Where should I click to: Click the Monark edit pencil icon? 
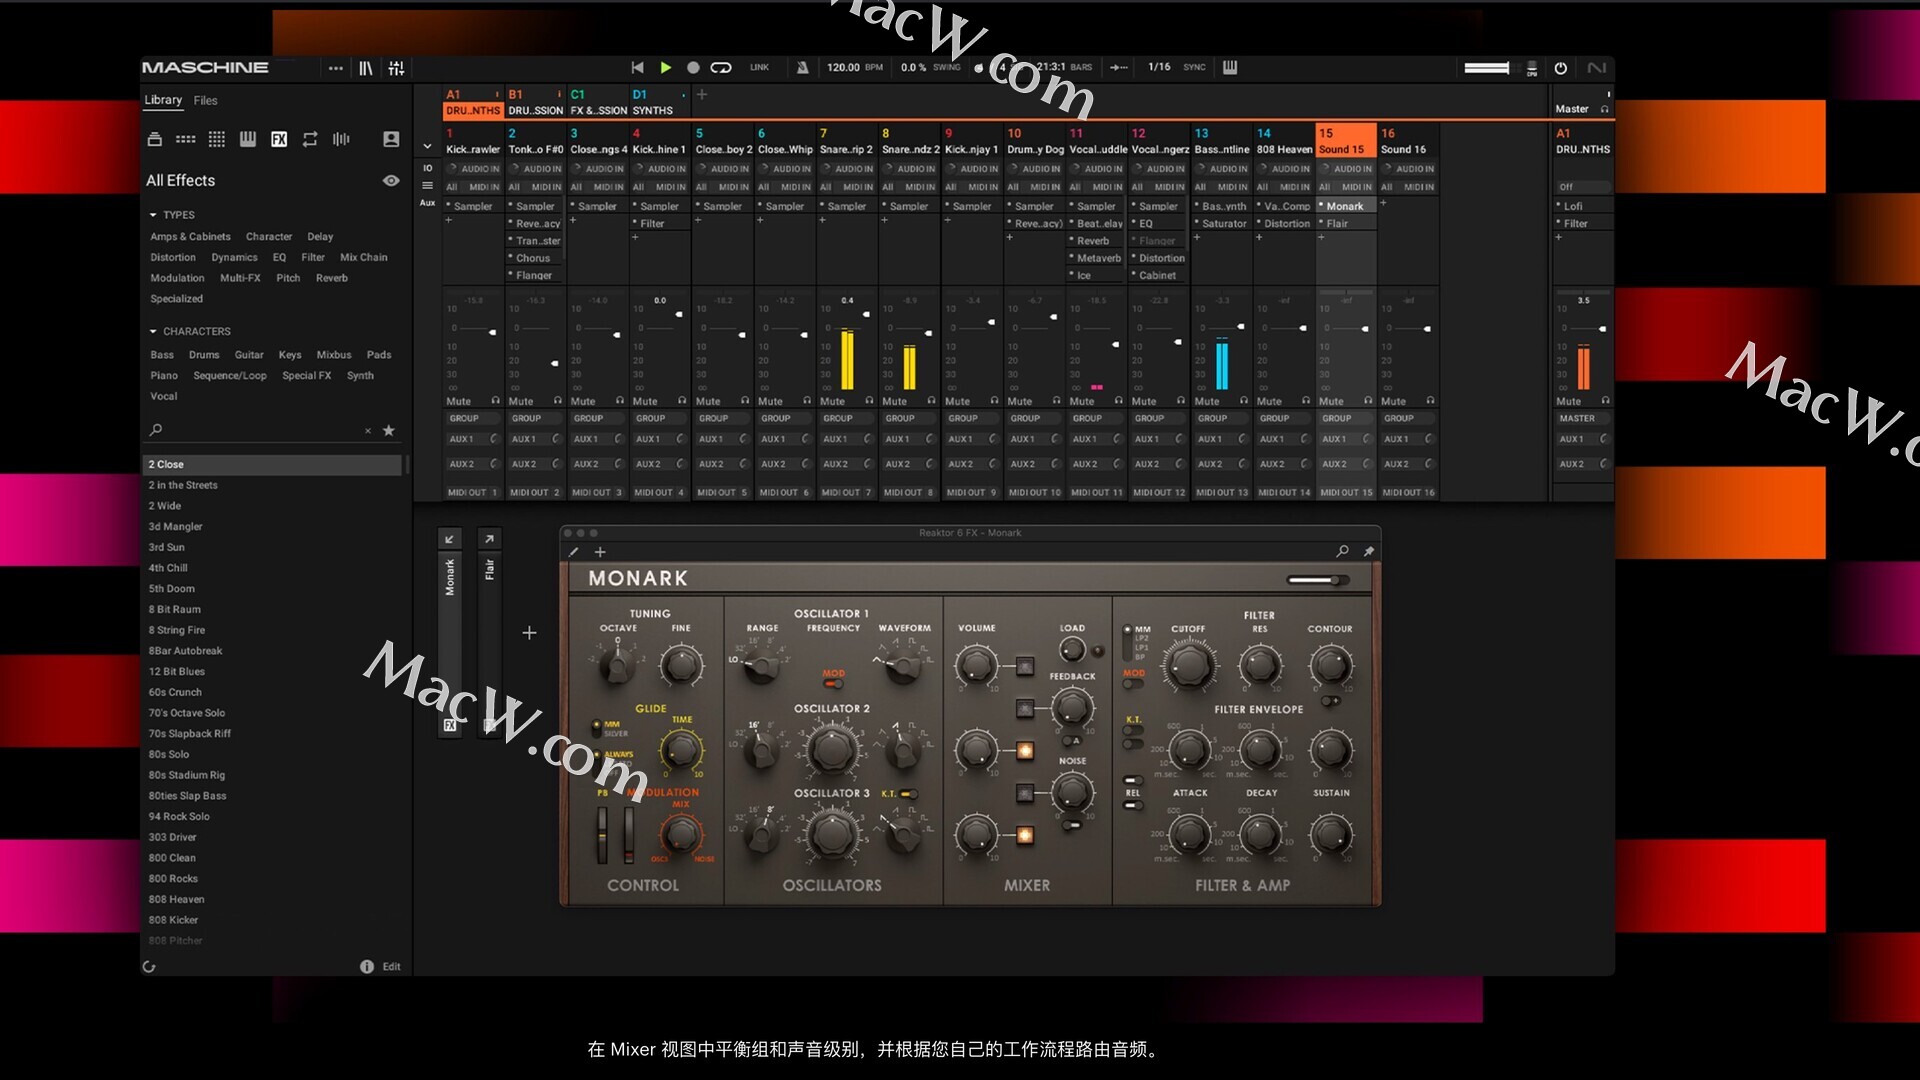574,552
